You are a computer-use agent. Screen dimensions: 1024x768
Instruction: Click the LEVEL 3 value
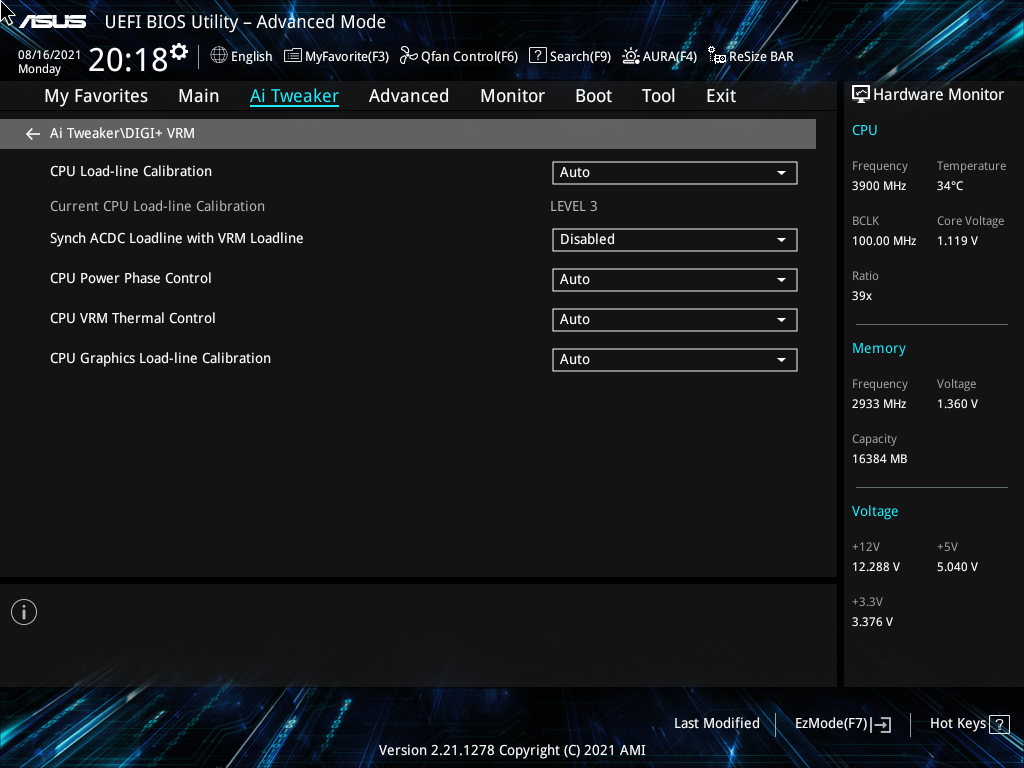coord(573,206)
